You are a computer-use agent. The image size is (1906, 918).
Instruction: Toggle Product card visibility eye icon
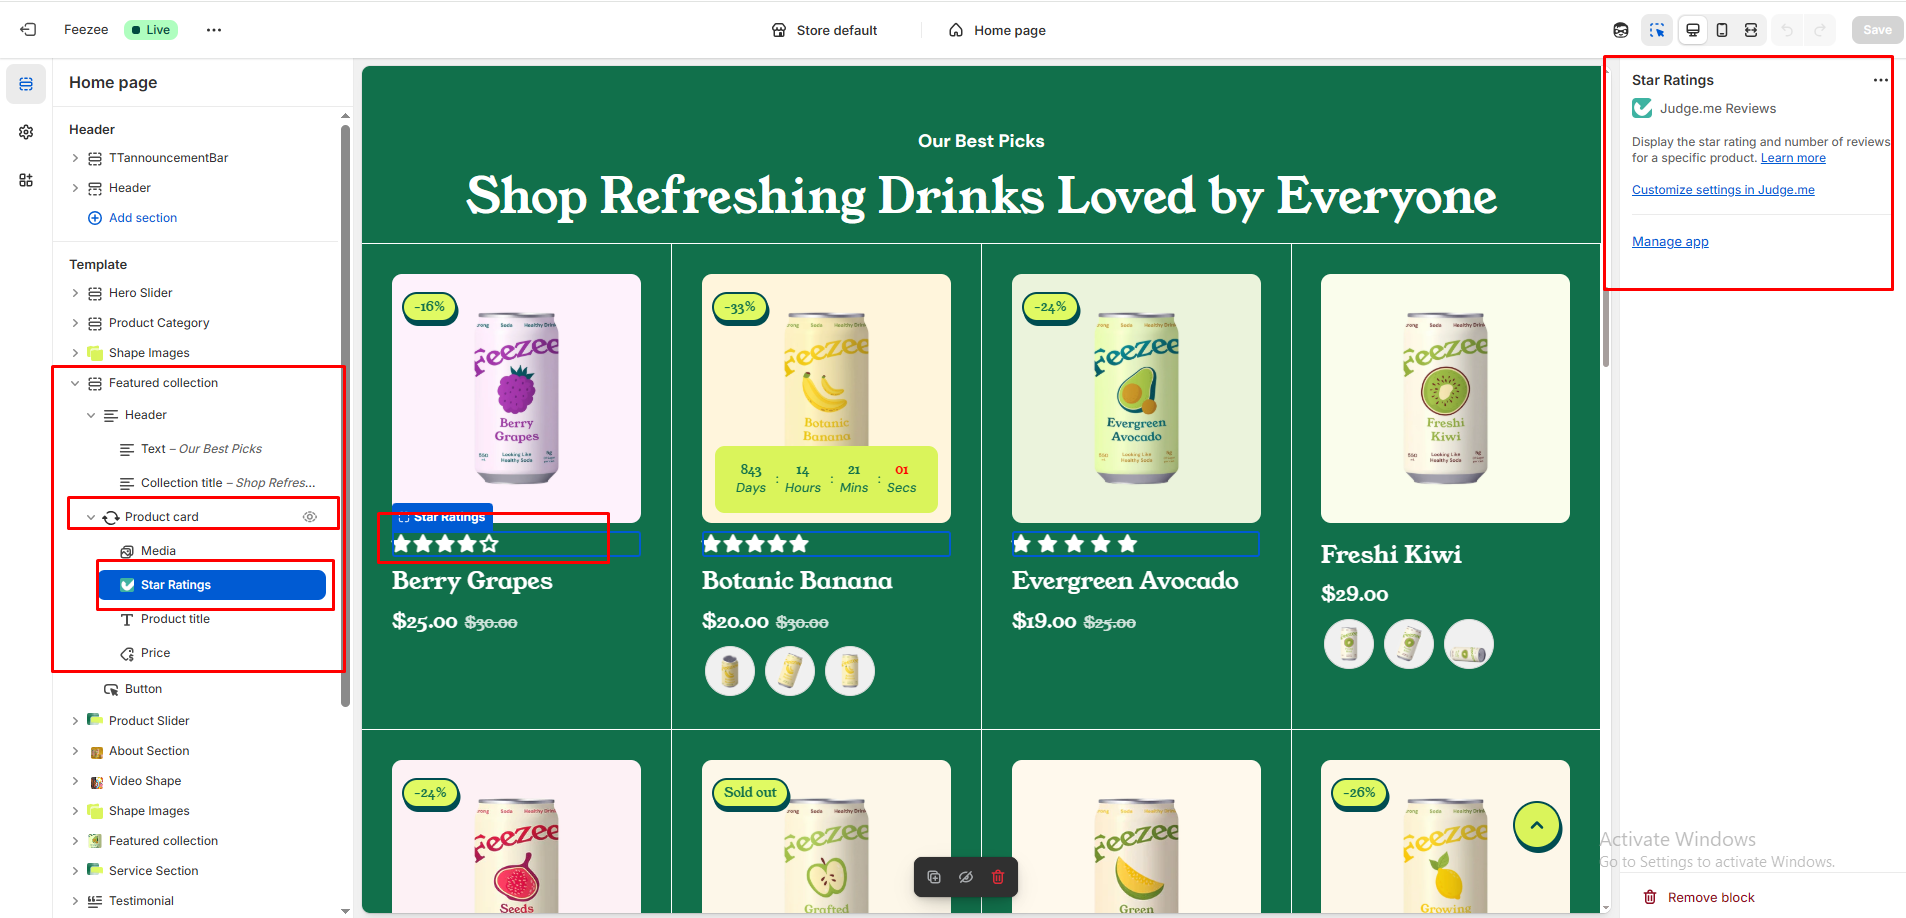(x=310, y=517)
